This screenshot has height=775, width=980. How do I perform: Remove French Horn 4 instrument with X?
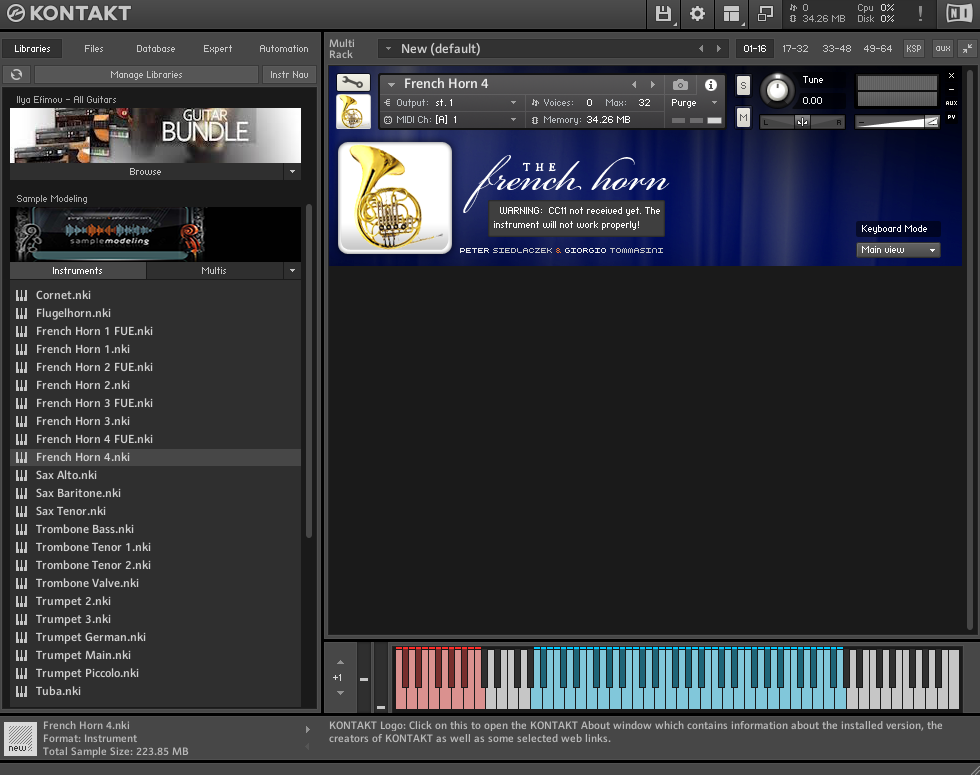coord(951,76)
